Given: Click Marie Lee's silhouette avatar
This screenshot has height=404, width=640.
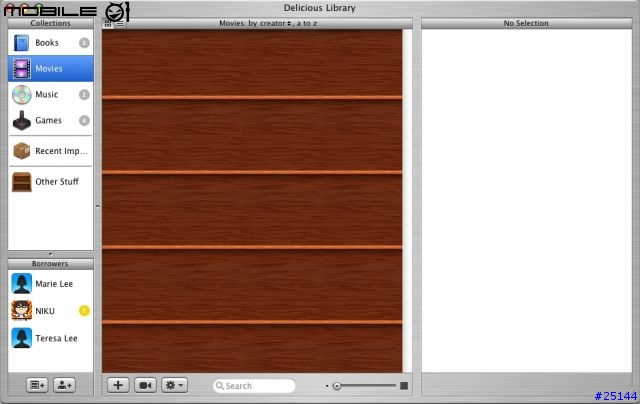Looking at the screenshot, I should pyautogui.click(x=22, y=284).
